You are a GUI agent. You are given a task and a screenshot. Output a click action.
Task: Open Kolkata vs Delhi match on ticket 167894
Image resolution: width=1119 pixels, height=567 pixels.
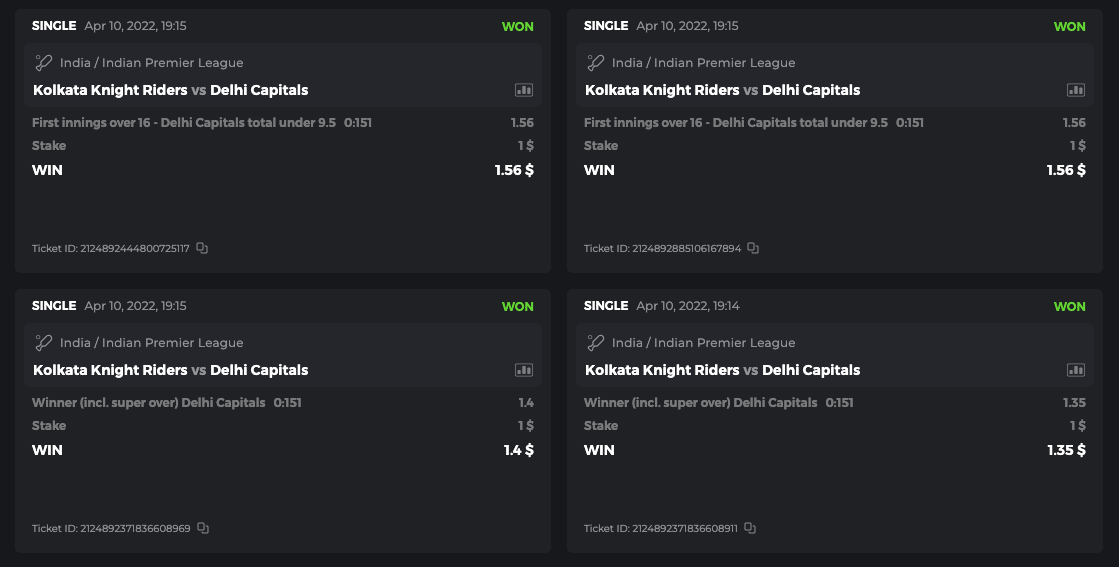[722, 90]
